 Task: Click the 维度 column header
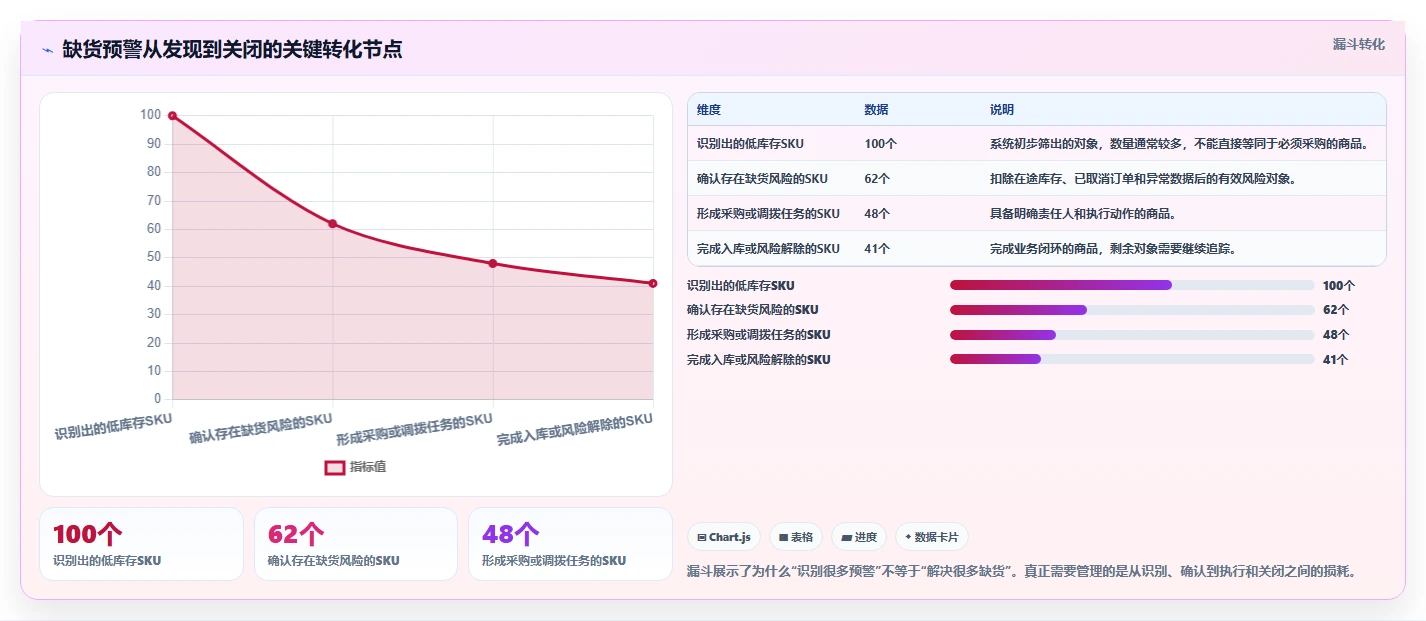[x=709, y=110]
